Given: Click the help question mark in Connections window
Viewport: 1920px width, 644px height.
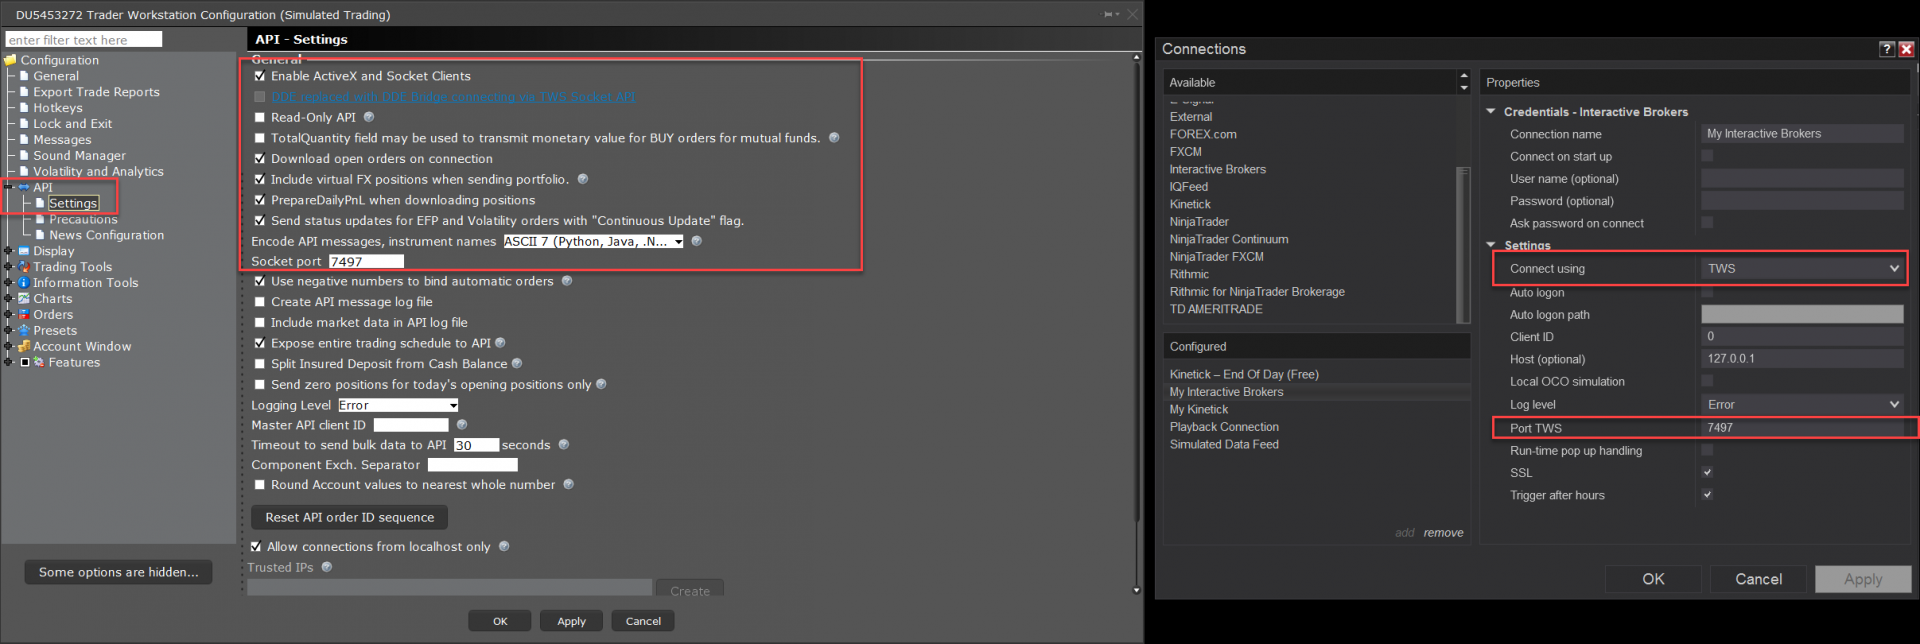Looking at the screenshot, I should 1887,49.
